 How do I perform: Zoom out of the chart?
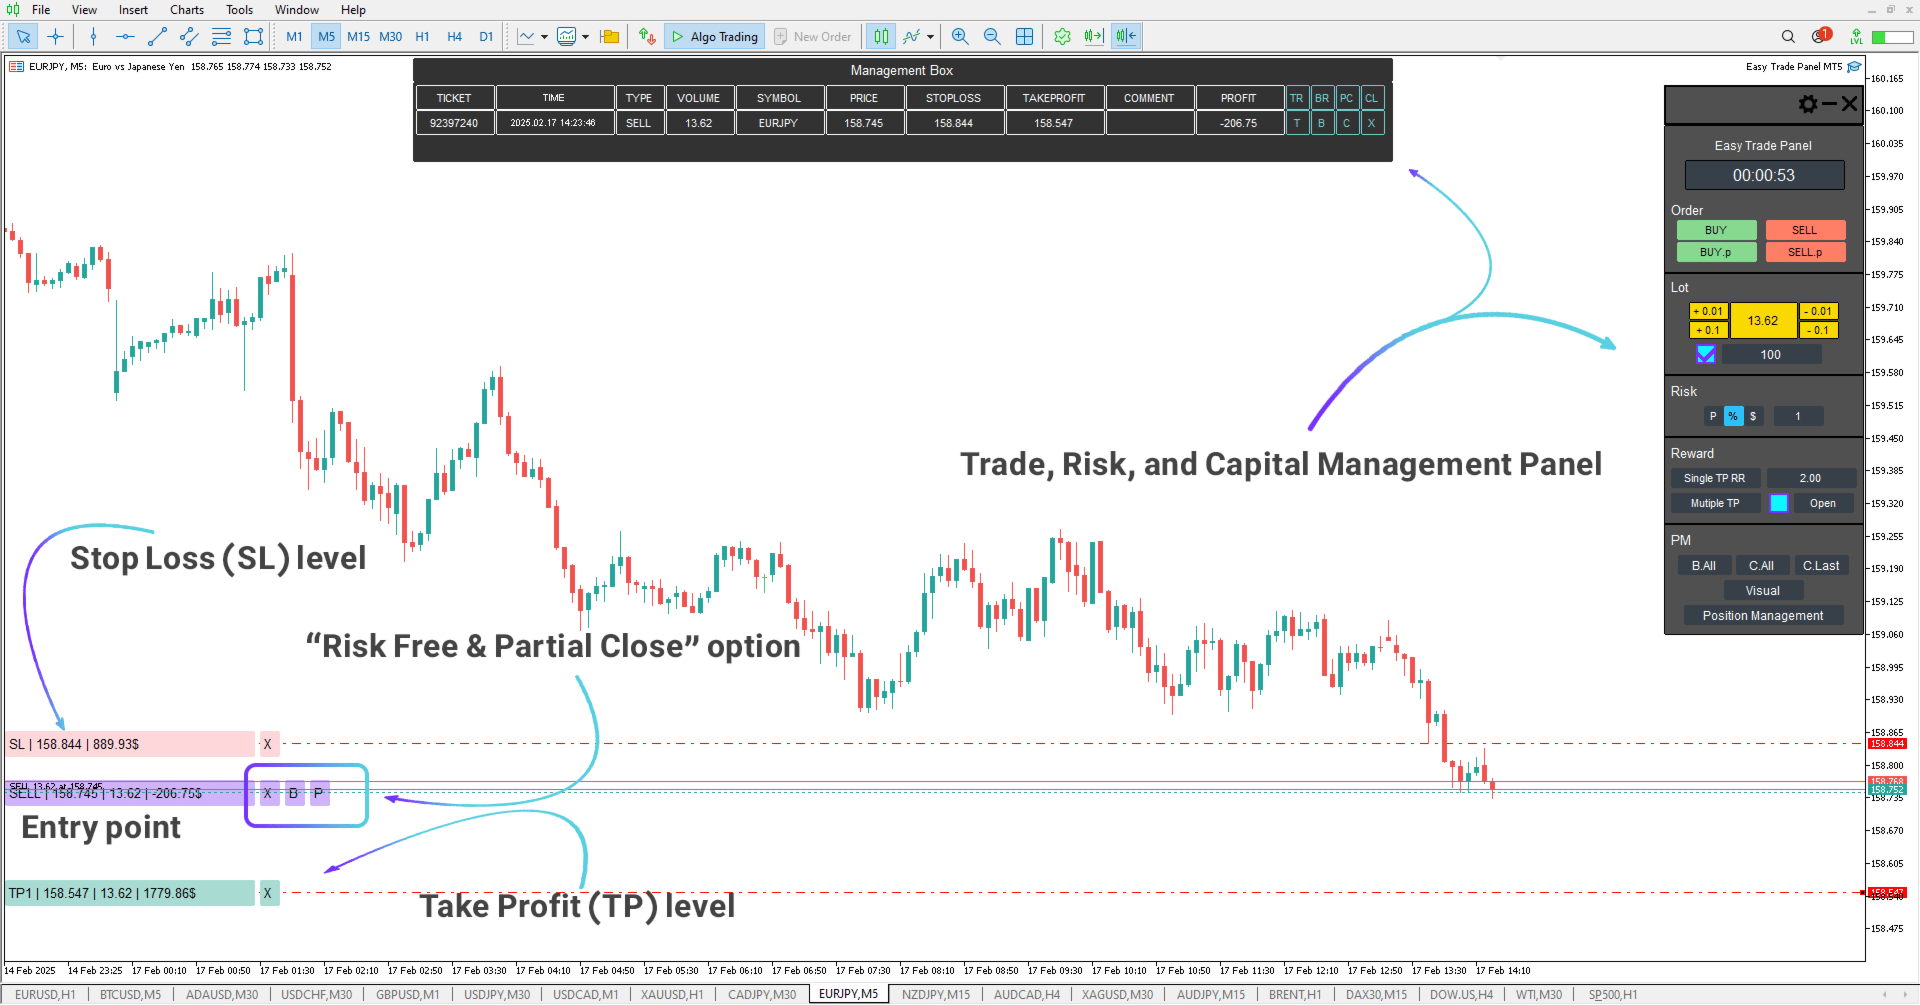point(992,37)
